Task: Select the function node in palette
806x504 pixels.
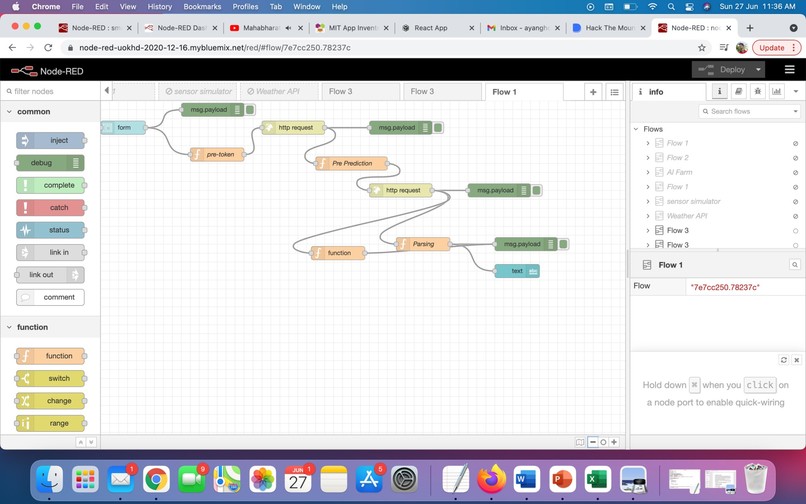Action: pyautogui.click(x=50, y=356)
